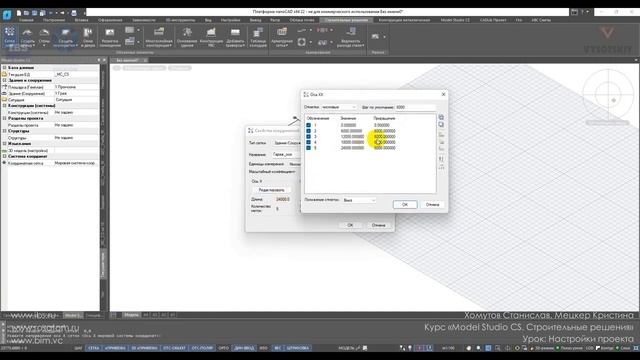
Task: Open the Конструкции металлические ribbon tab
Action: [x=404, y=20]
